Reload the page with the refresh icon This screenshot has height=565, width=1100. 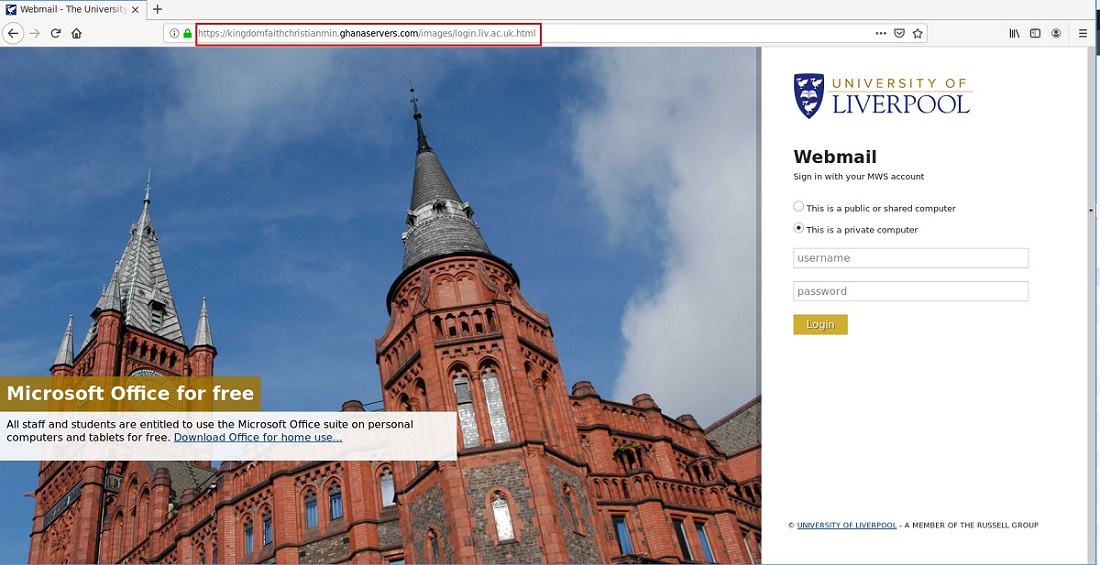click(x=55, y=33)
